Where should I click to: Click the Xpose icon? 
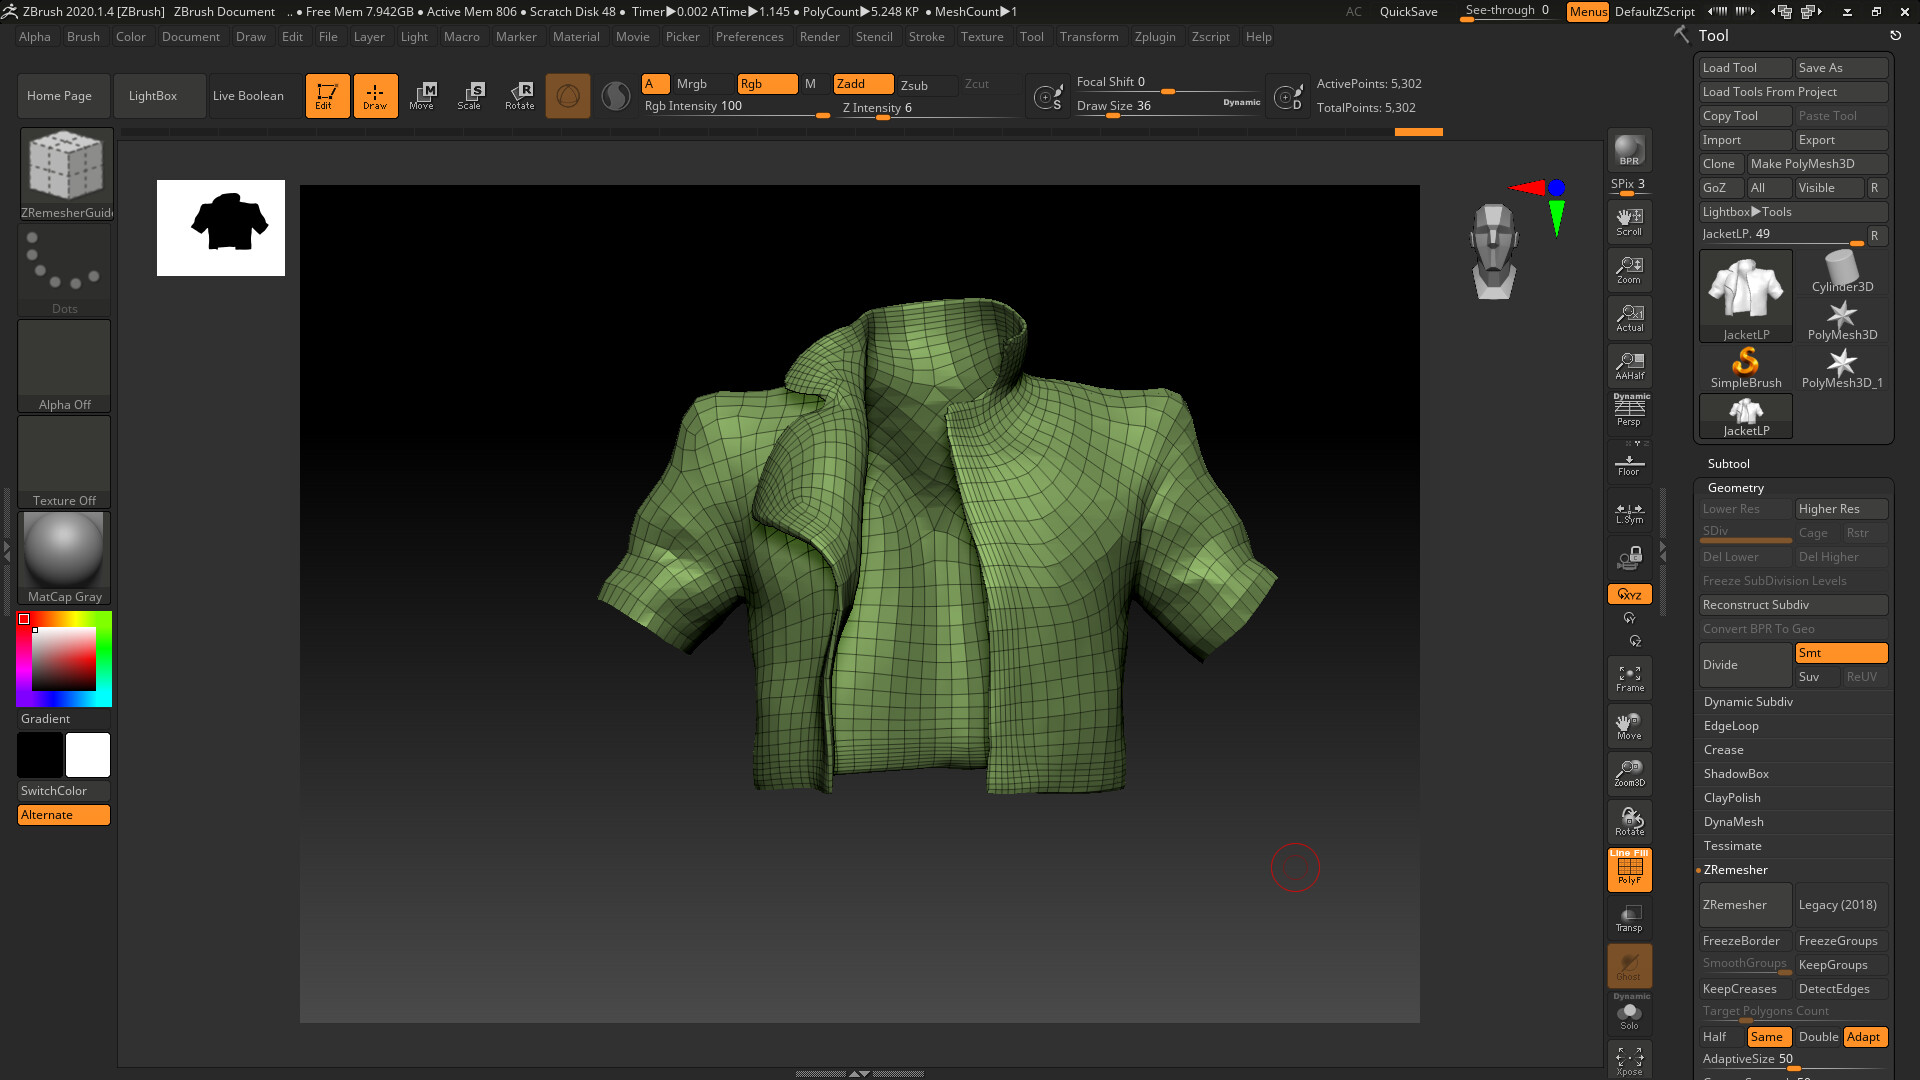pos(1629,1062)
